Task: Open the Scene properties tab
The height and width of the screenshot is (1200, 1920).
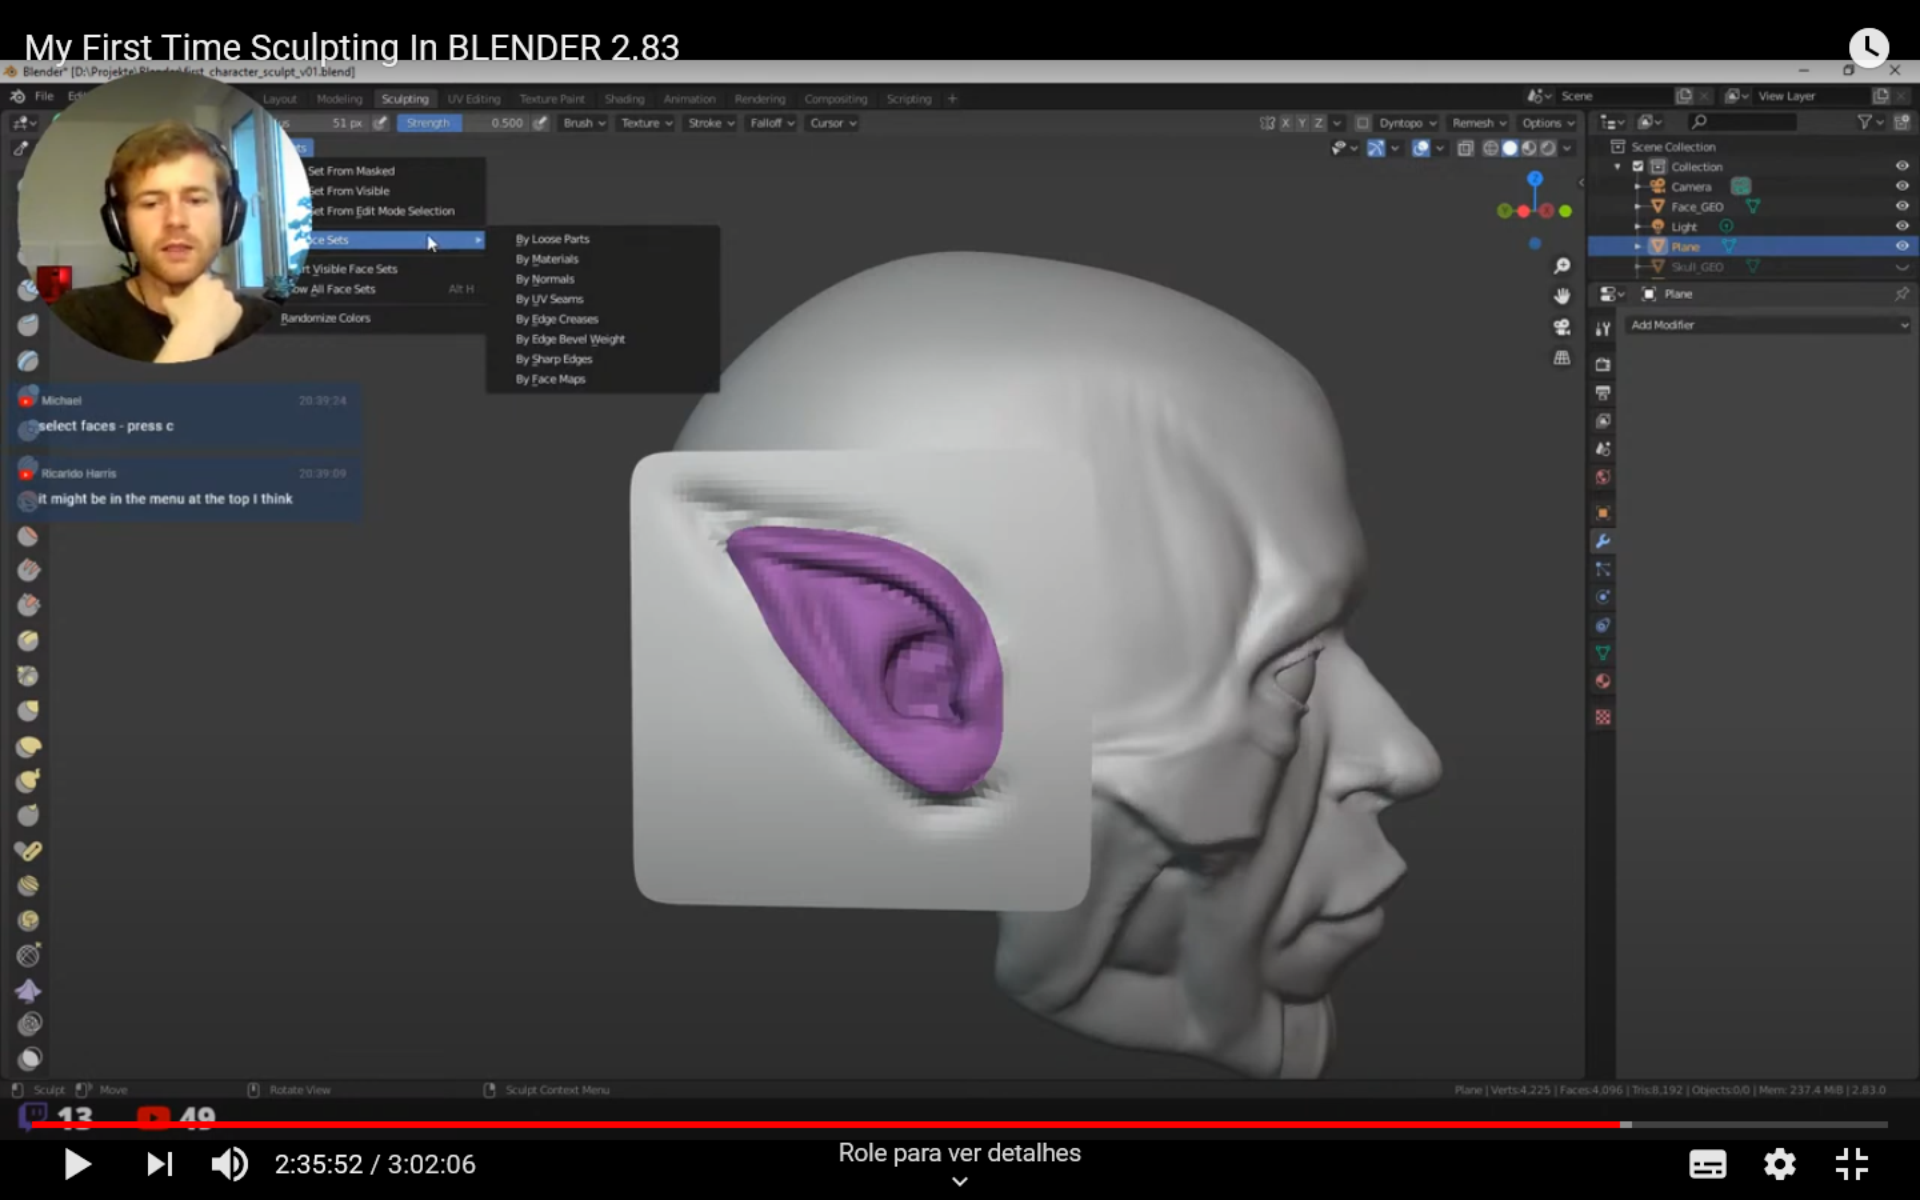Action: [x=1603, y=449]
